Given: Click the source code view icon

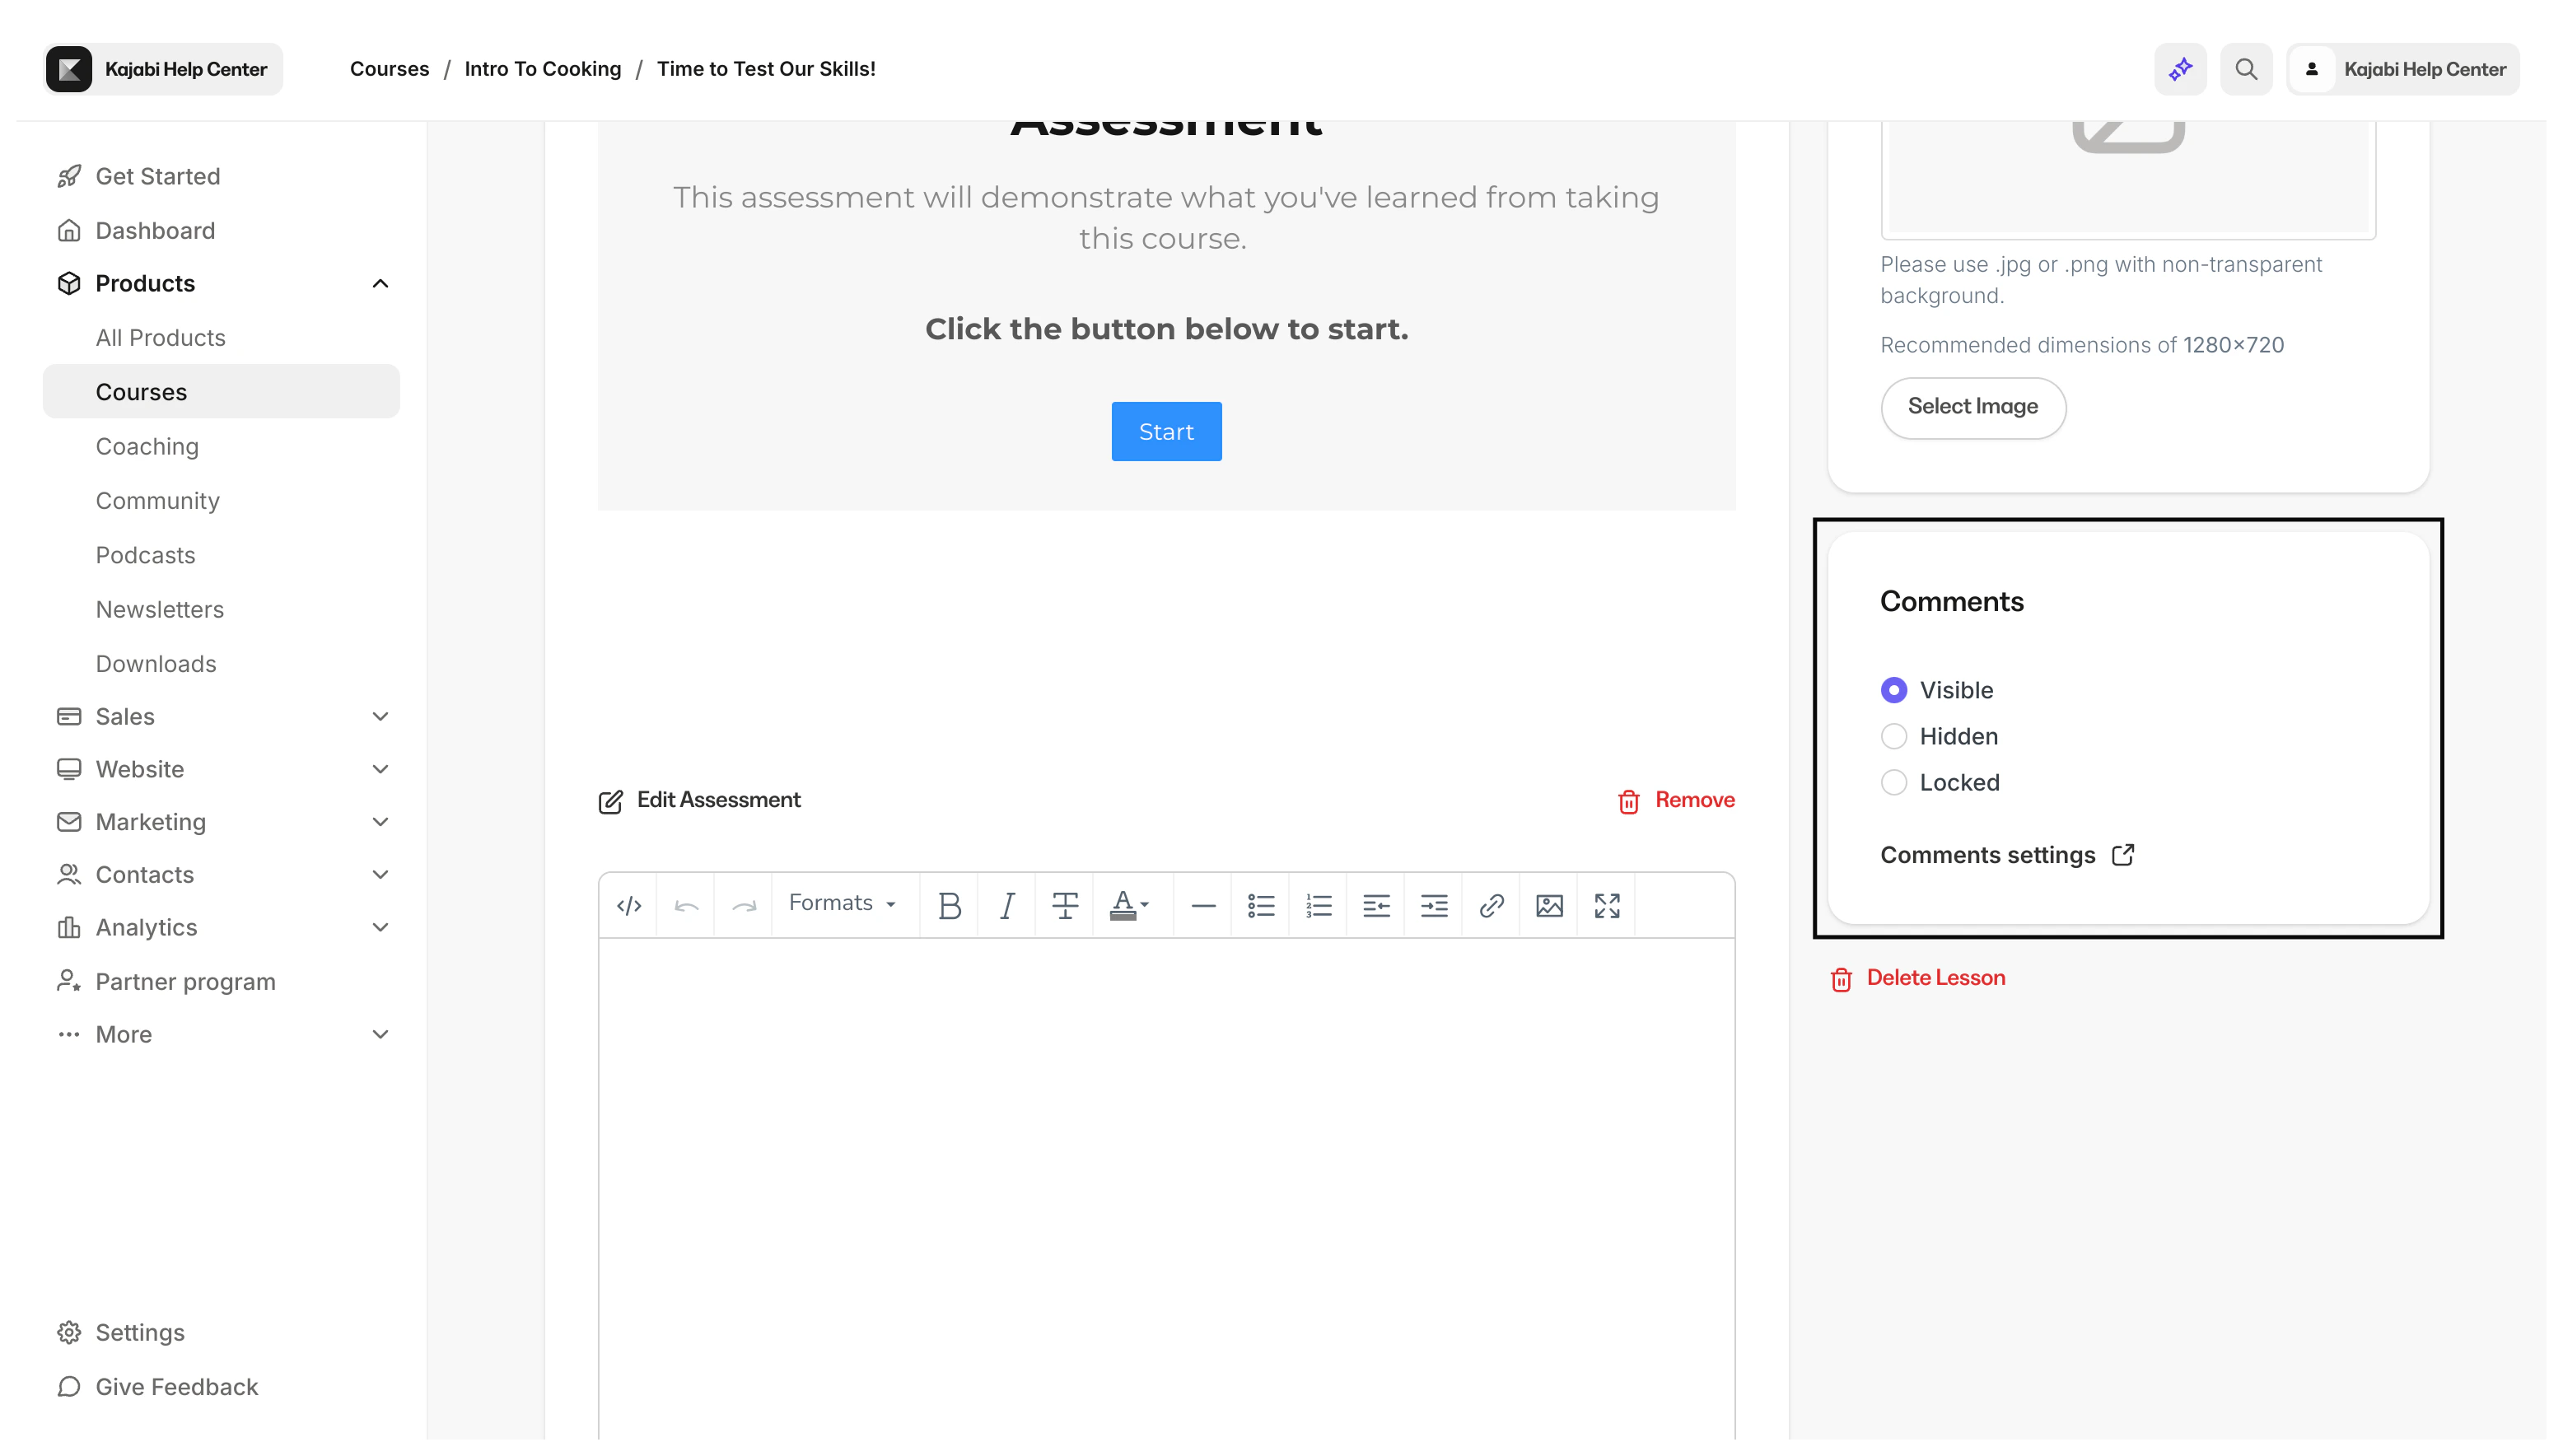Looking at the screenshot, I should (628, 906).
